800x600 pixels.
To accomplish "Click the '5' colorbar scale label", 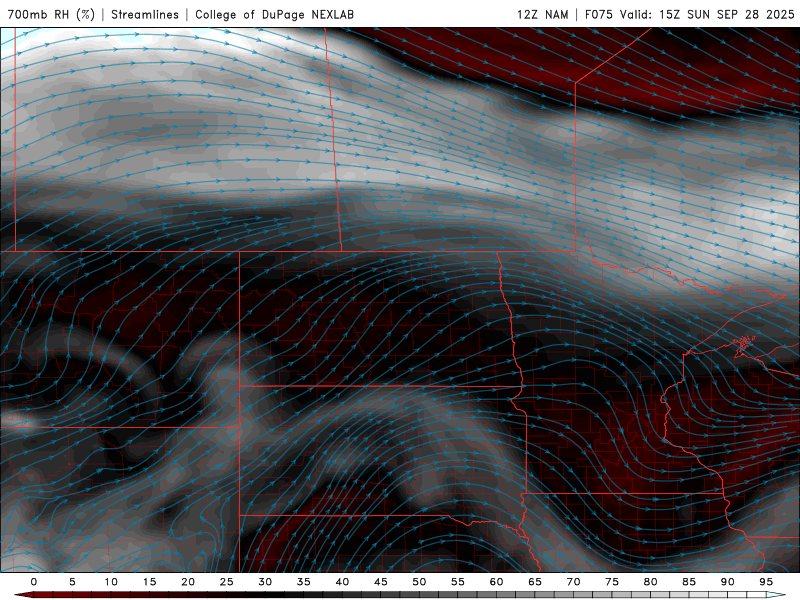I will pos(72,582).
